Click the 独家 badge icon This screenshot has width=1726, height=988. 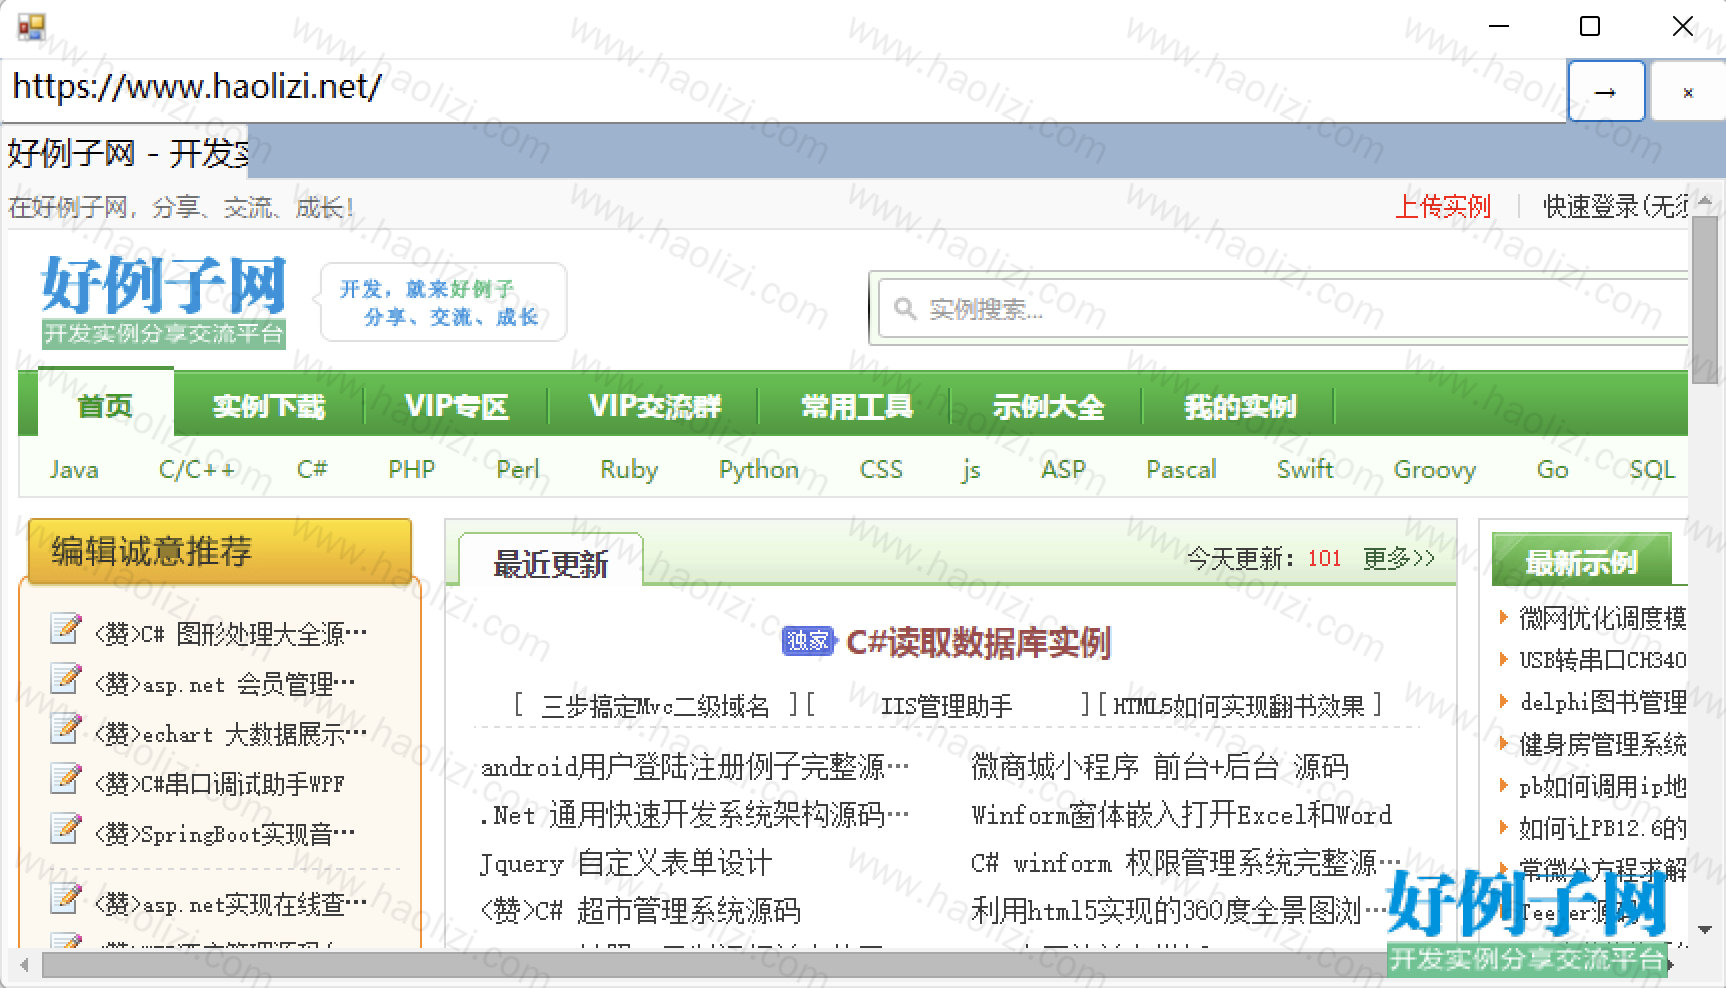(808, 640)
